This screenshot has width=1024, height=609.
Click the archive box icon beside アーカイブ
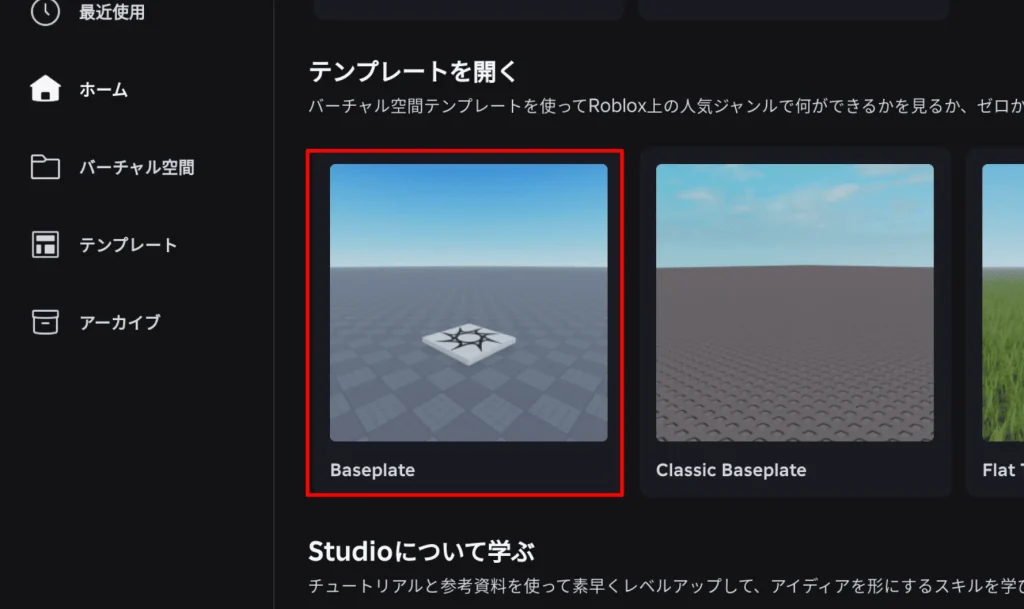[45, 322]
